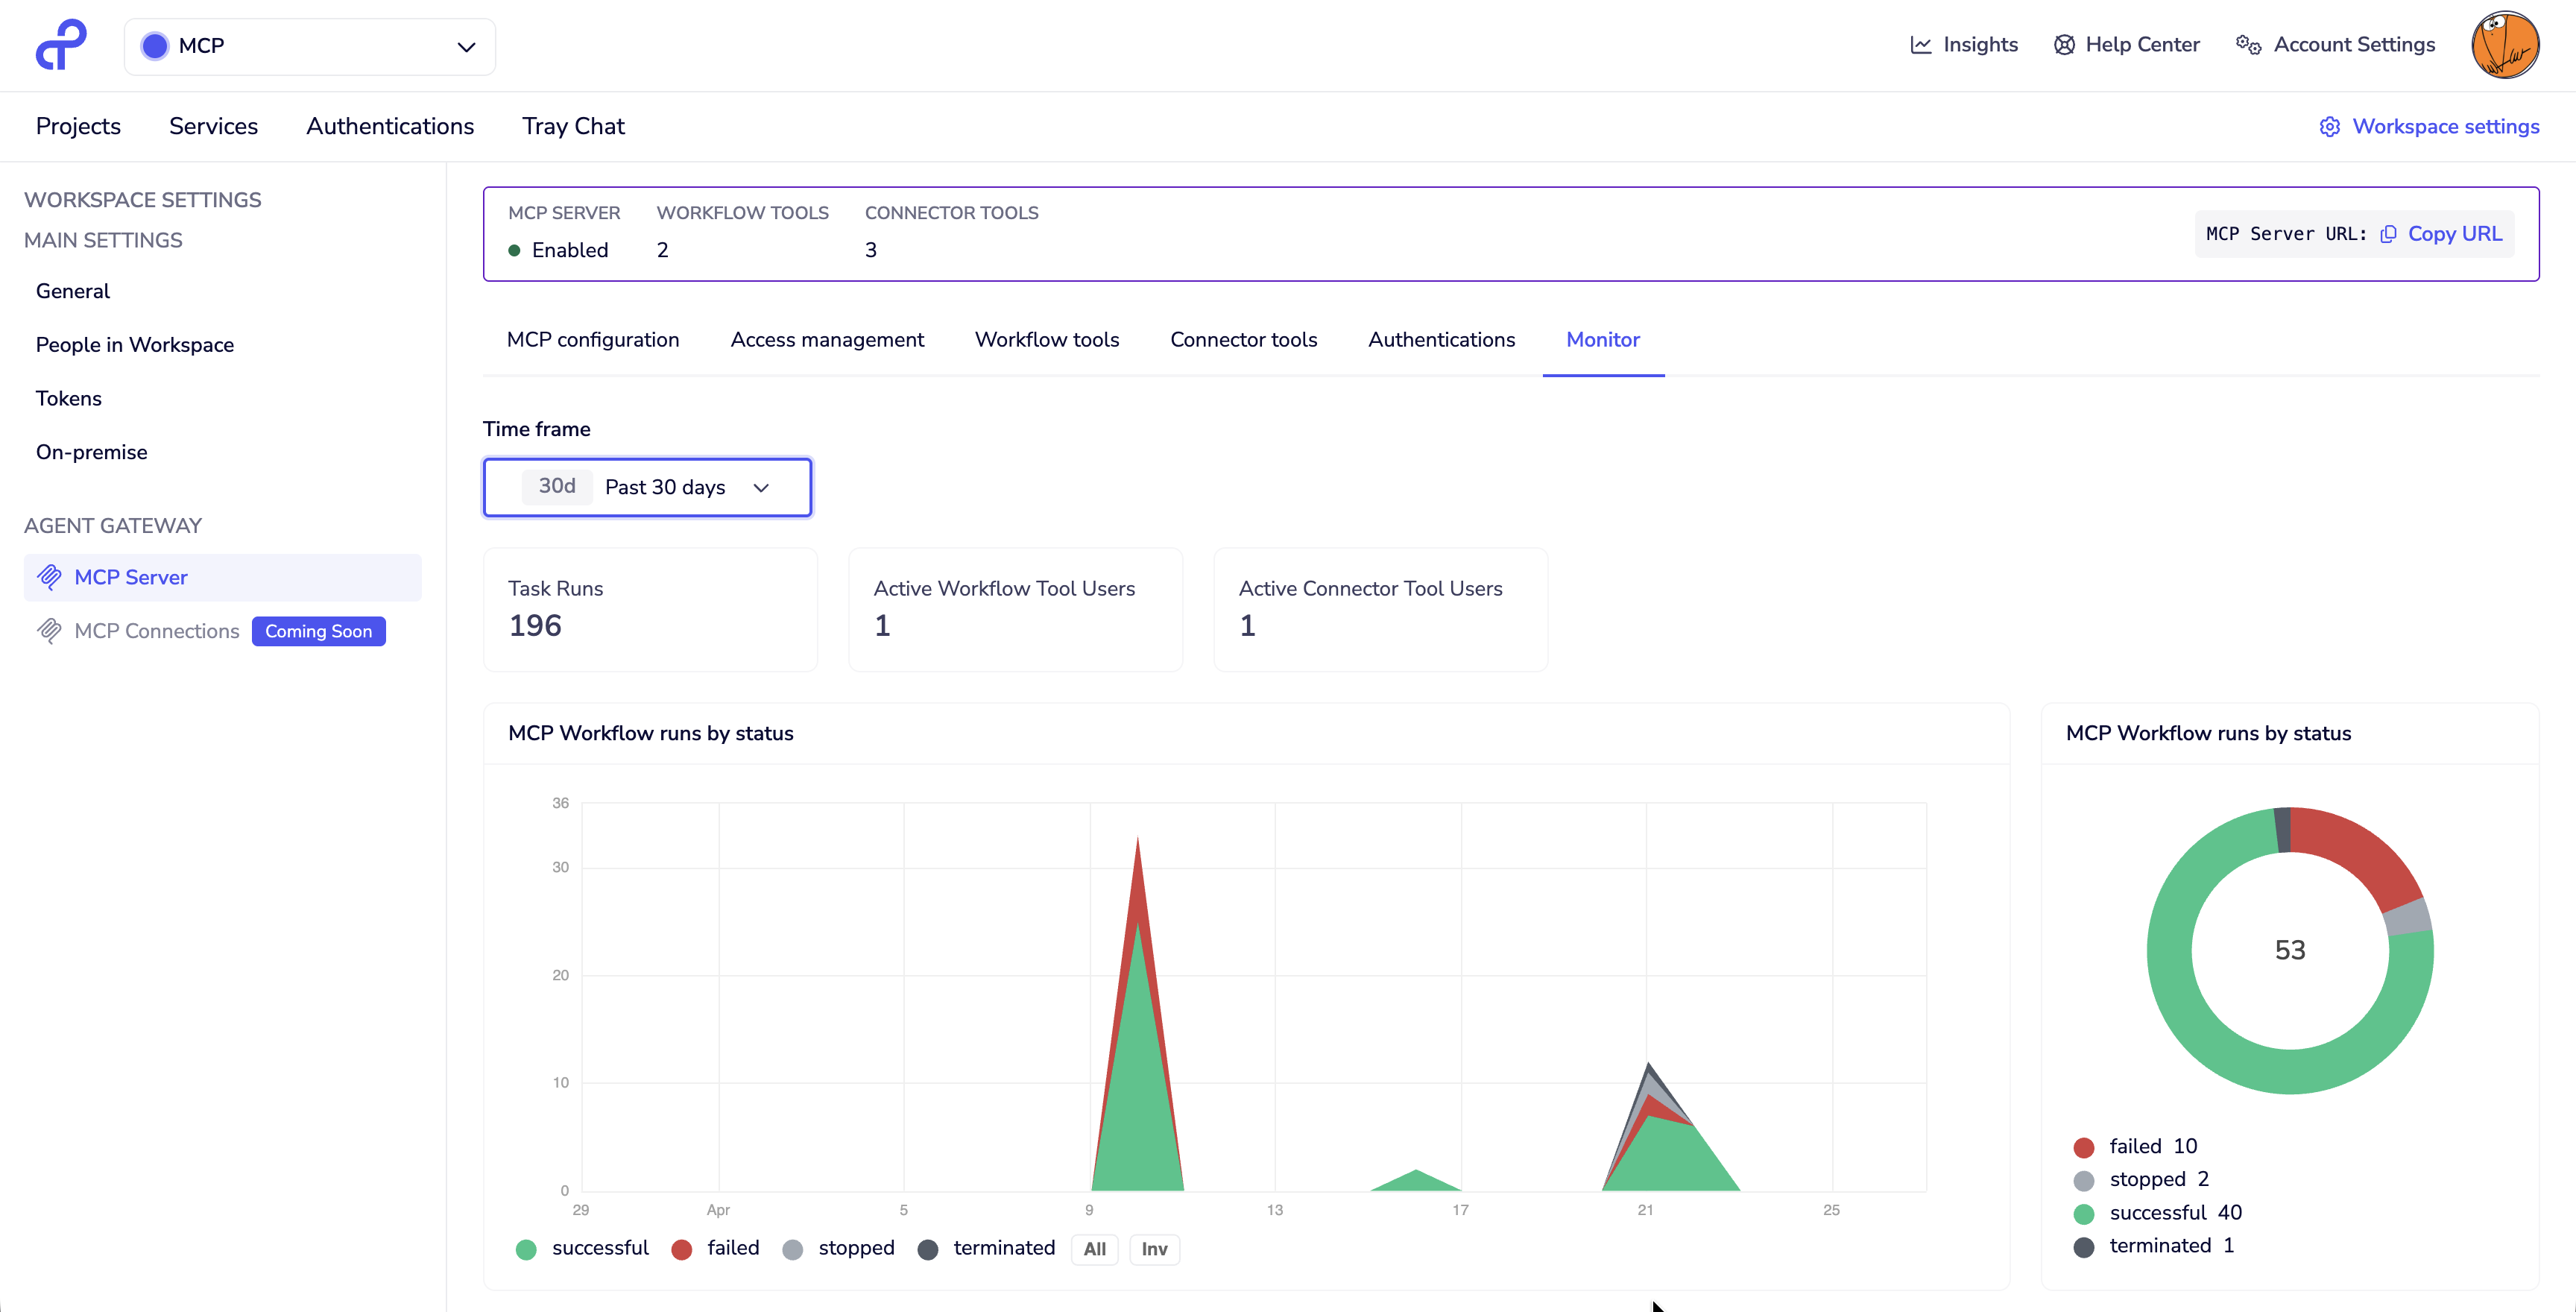Image resolution: width=2576 pixels, height=1312 pixels.
Task: Go to Projects in top navigation
Action: click(x=78, y=126)
